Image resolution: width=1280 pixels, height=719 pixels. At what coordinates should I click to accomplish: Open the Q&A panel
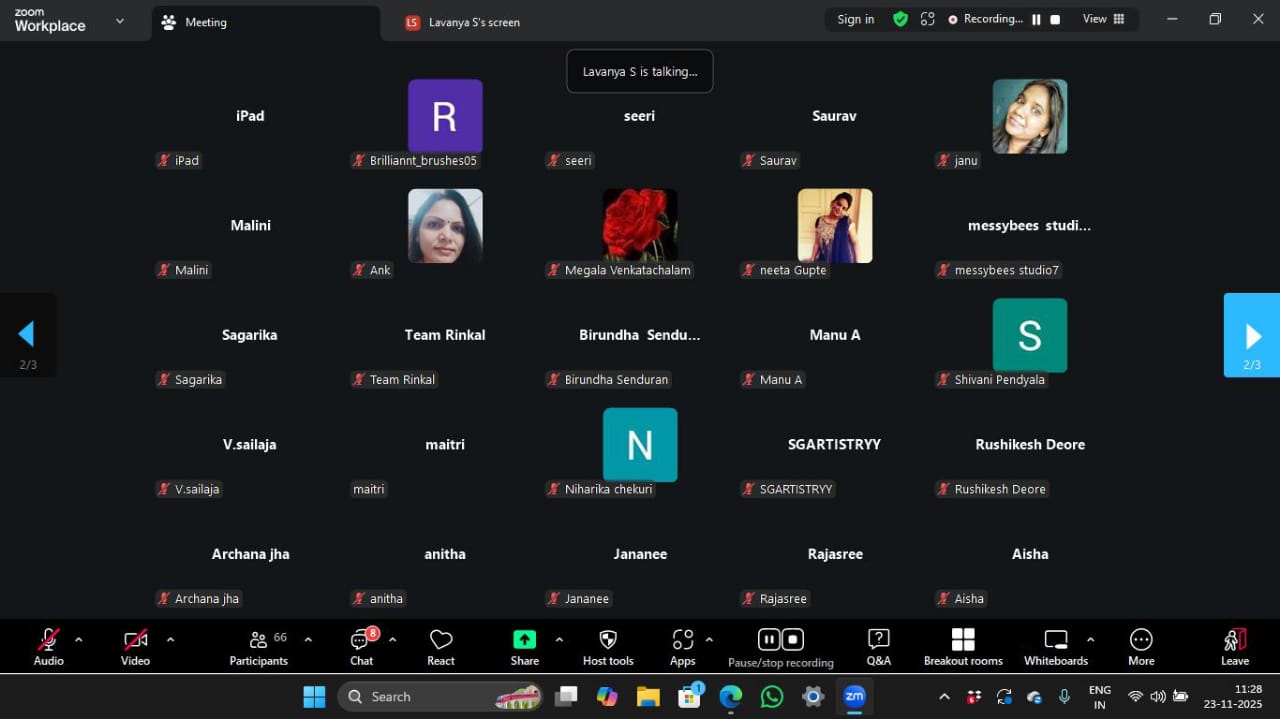pyautogui.click(x=879, y=640)
